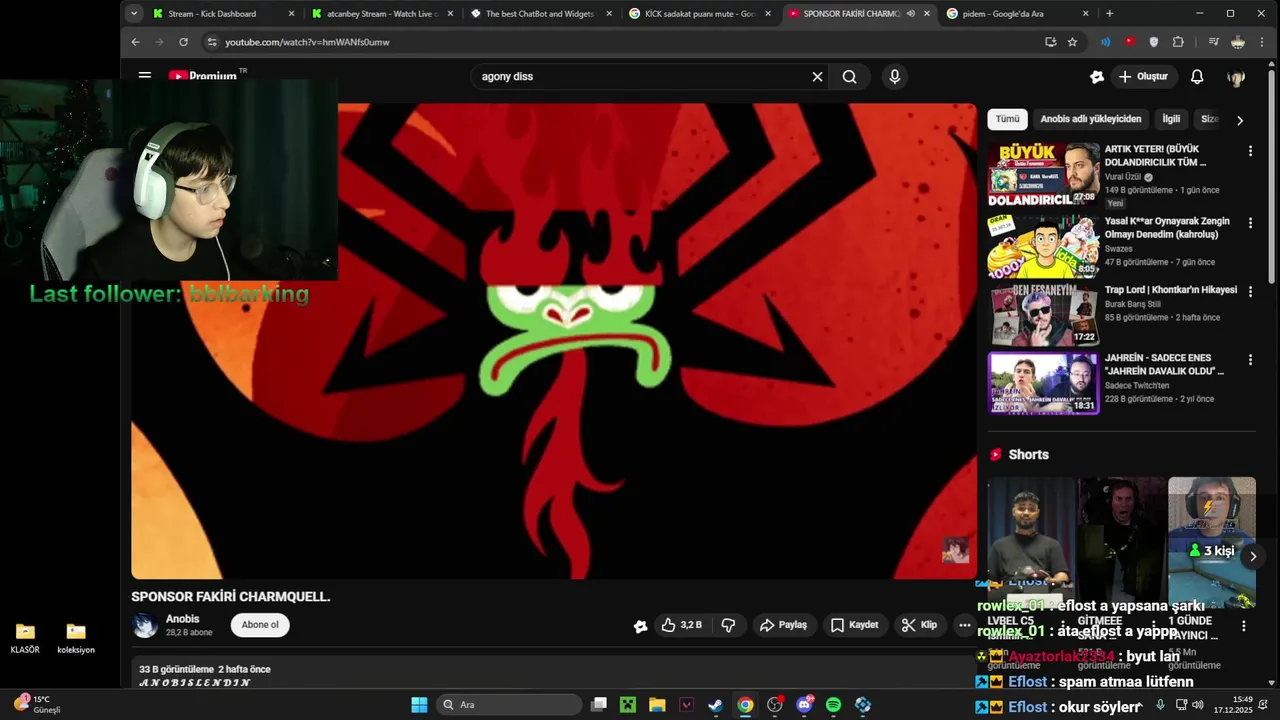
Task: Open the YouTube hamburger guide menu
Action: pos(145,75)
